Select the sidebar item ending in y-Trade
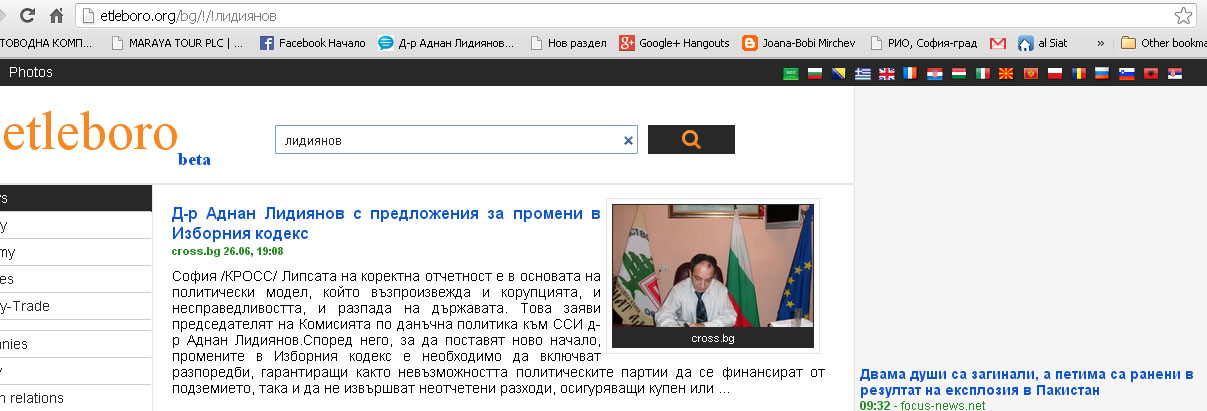This screenshot has height=411, width=1207. (x=76, y=306)
